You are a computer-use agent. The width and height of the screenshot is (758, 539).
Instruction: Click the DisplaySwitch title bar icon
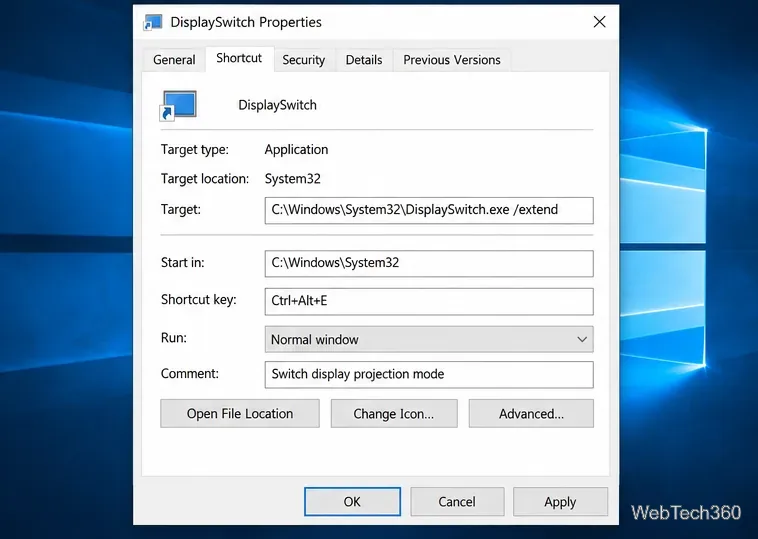click(153, 22)
